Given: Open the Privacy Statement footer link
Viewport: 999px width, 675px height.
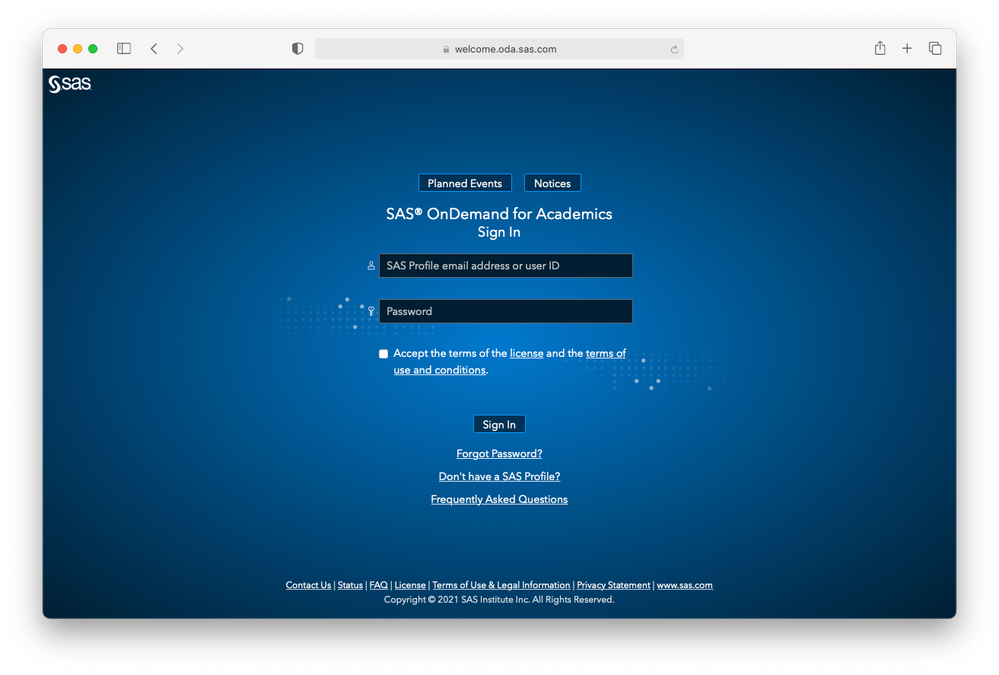Looking at the screenshot, I should pyautogui.click(x=613, y=585).
